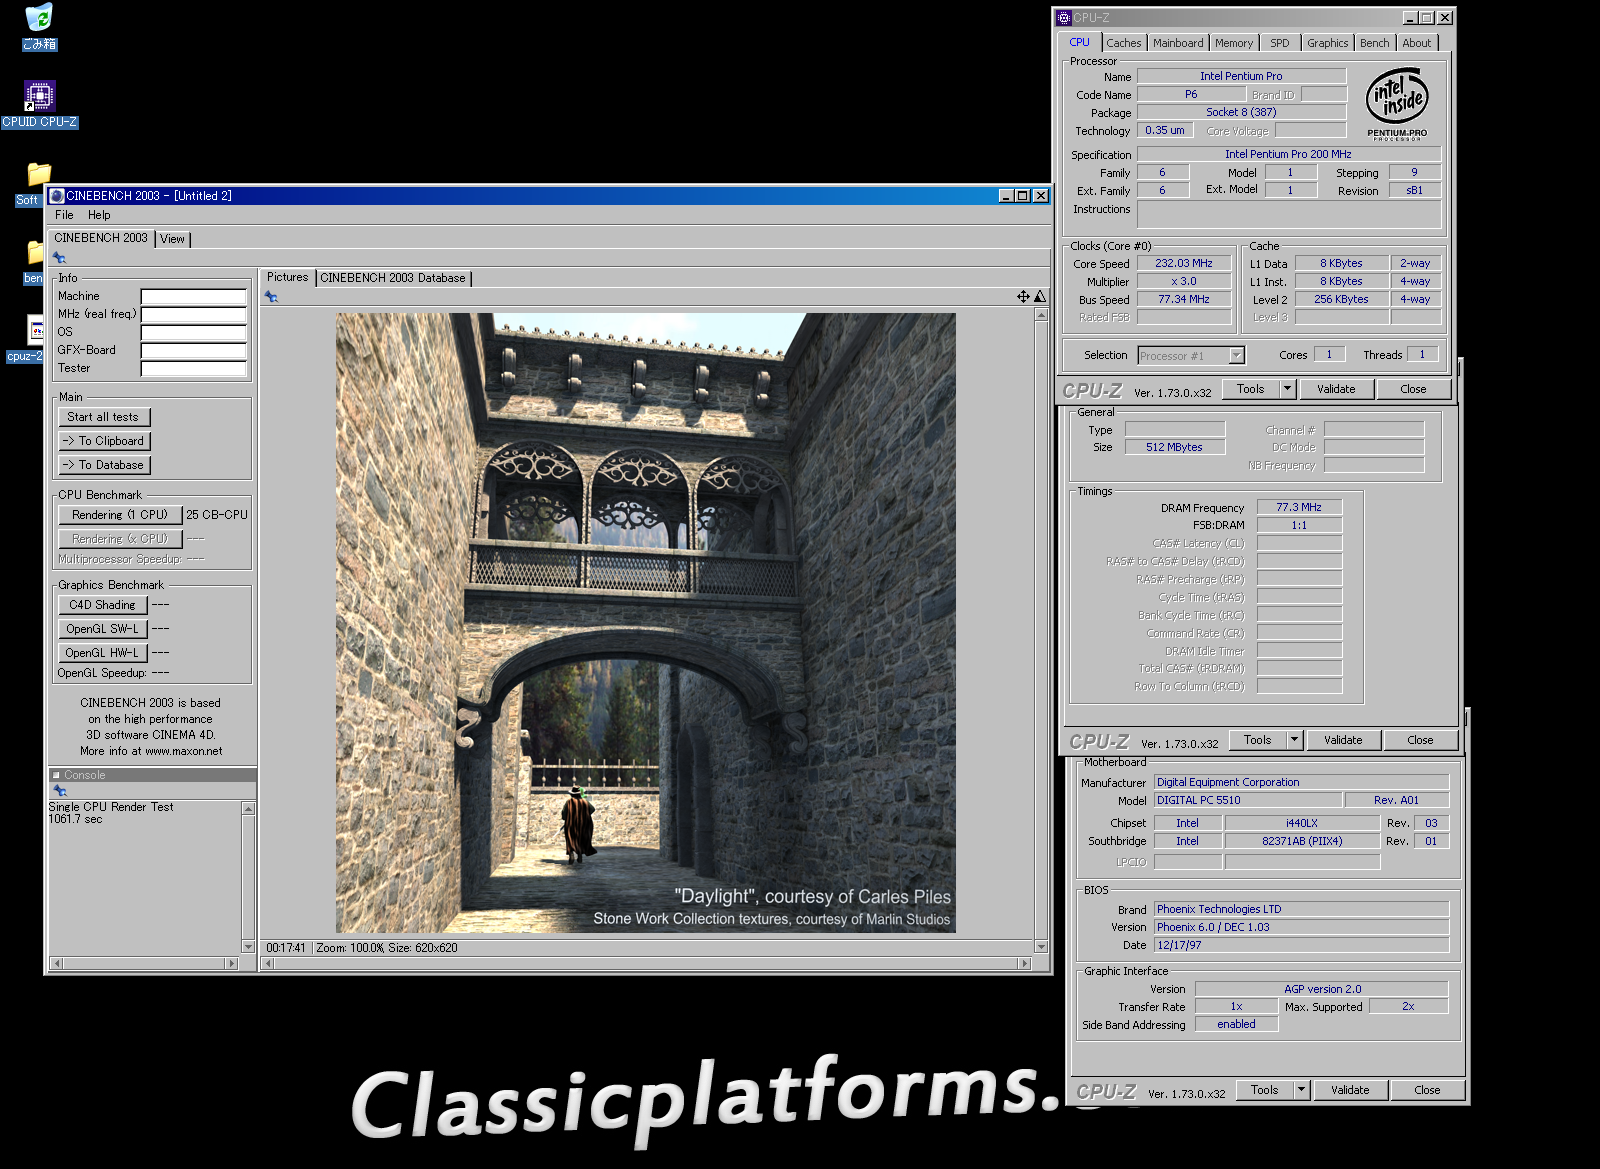Click into the MHz (real freq.) field
The height and width of the screenshot is (1169, 1600).
194,315
